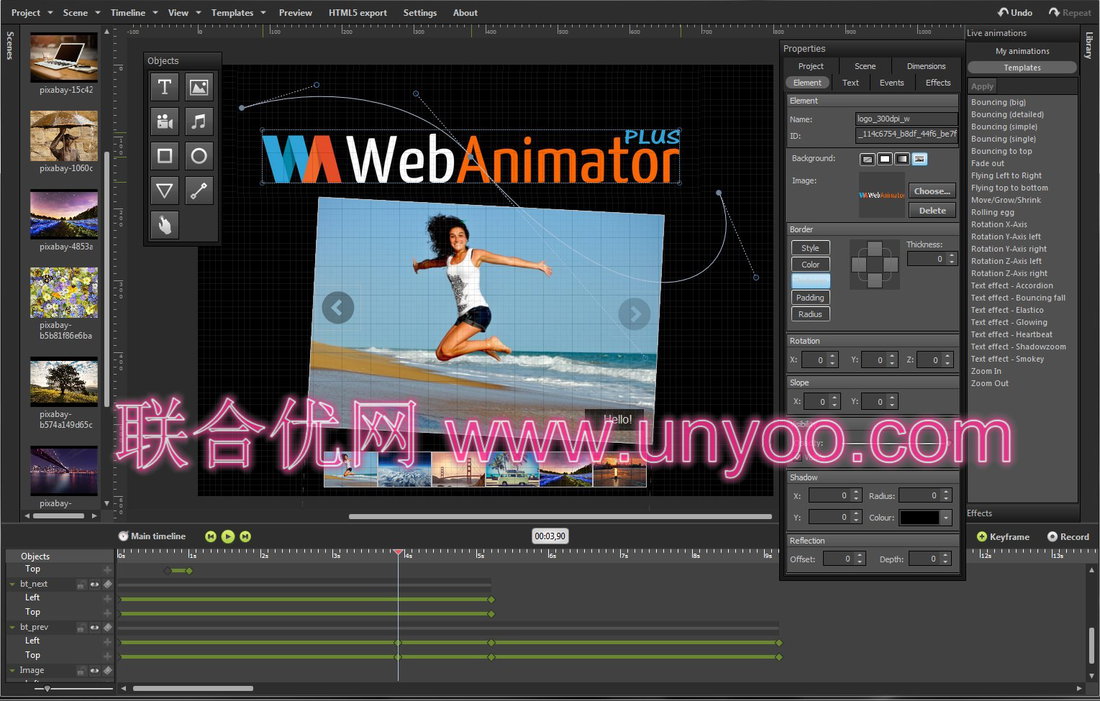Collapse bt_prev timeline object
The width and height of the screenshot is (1100, 701).
12,627
